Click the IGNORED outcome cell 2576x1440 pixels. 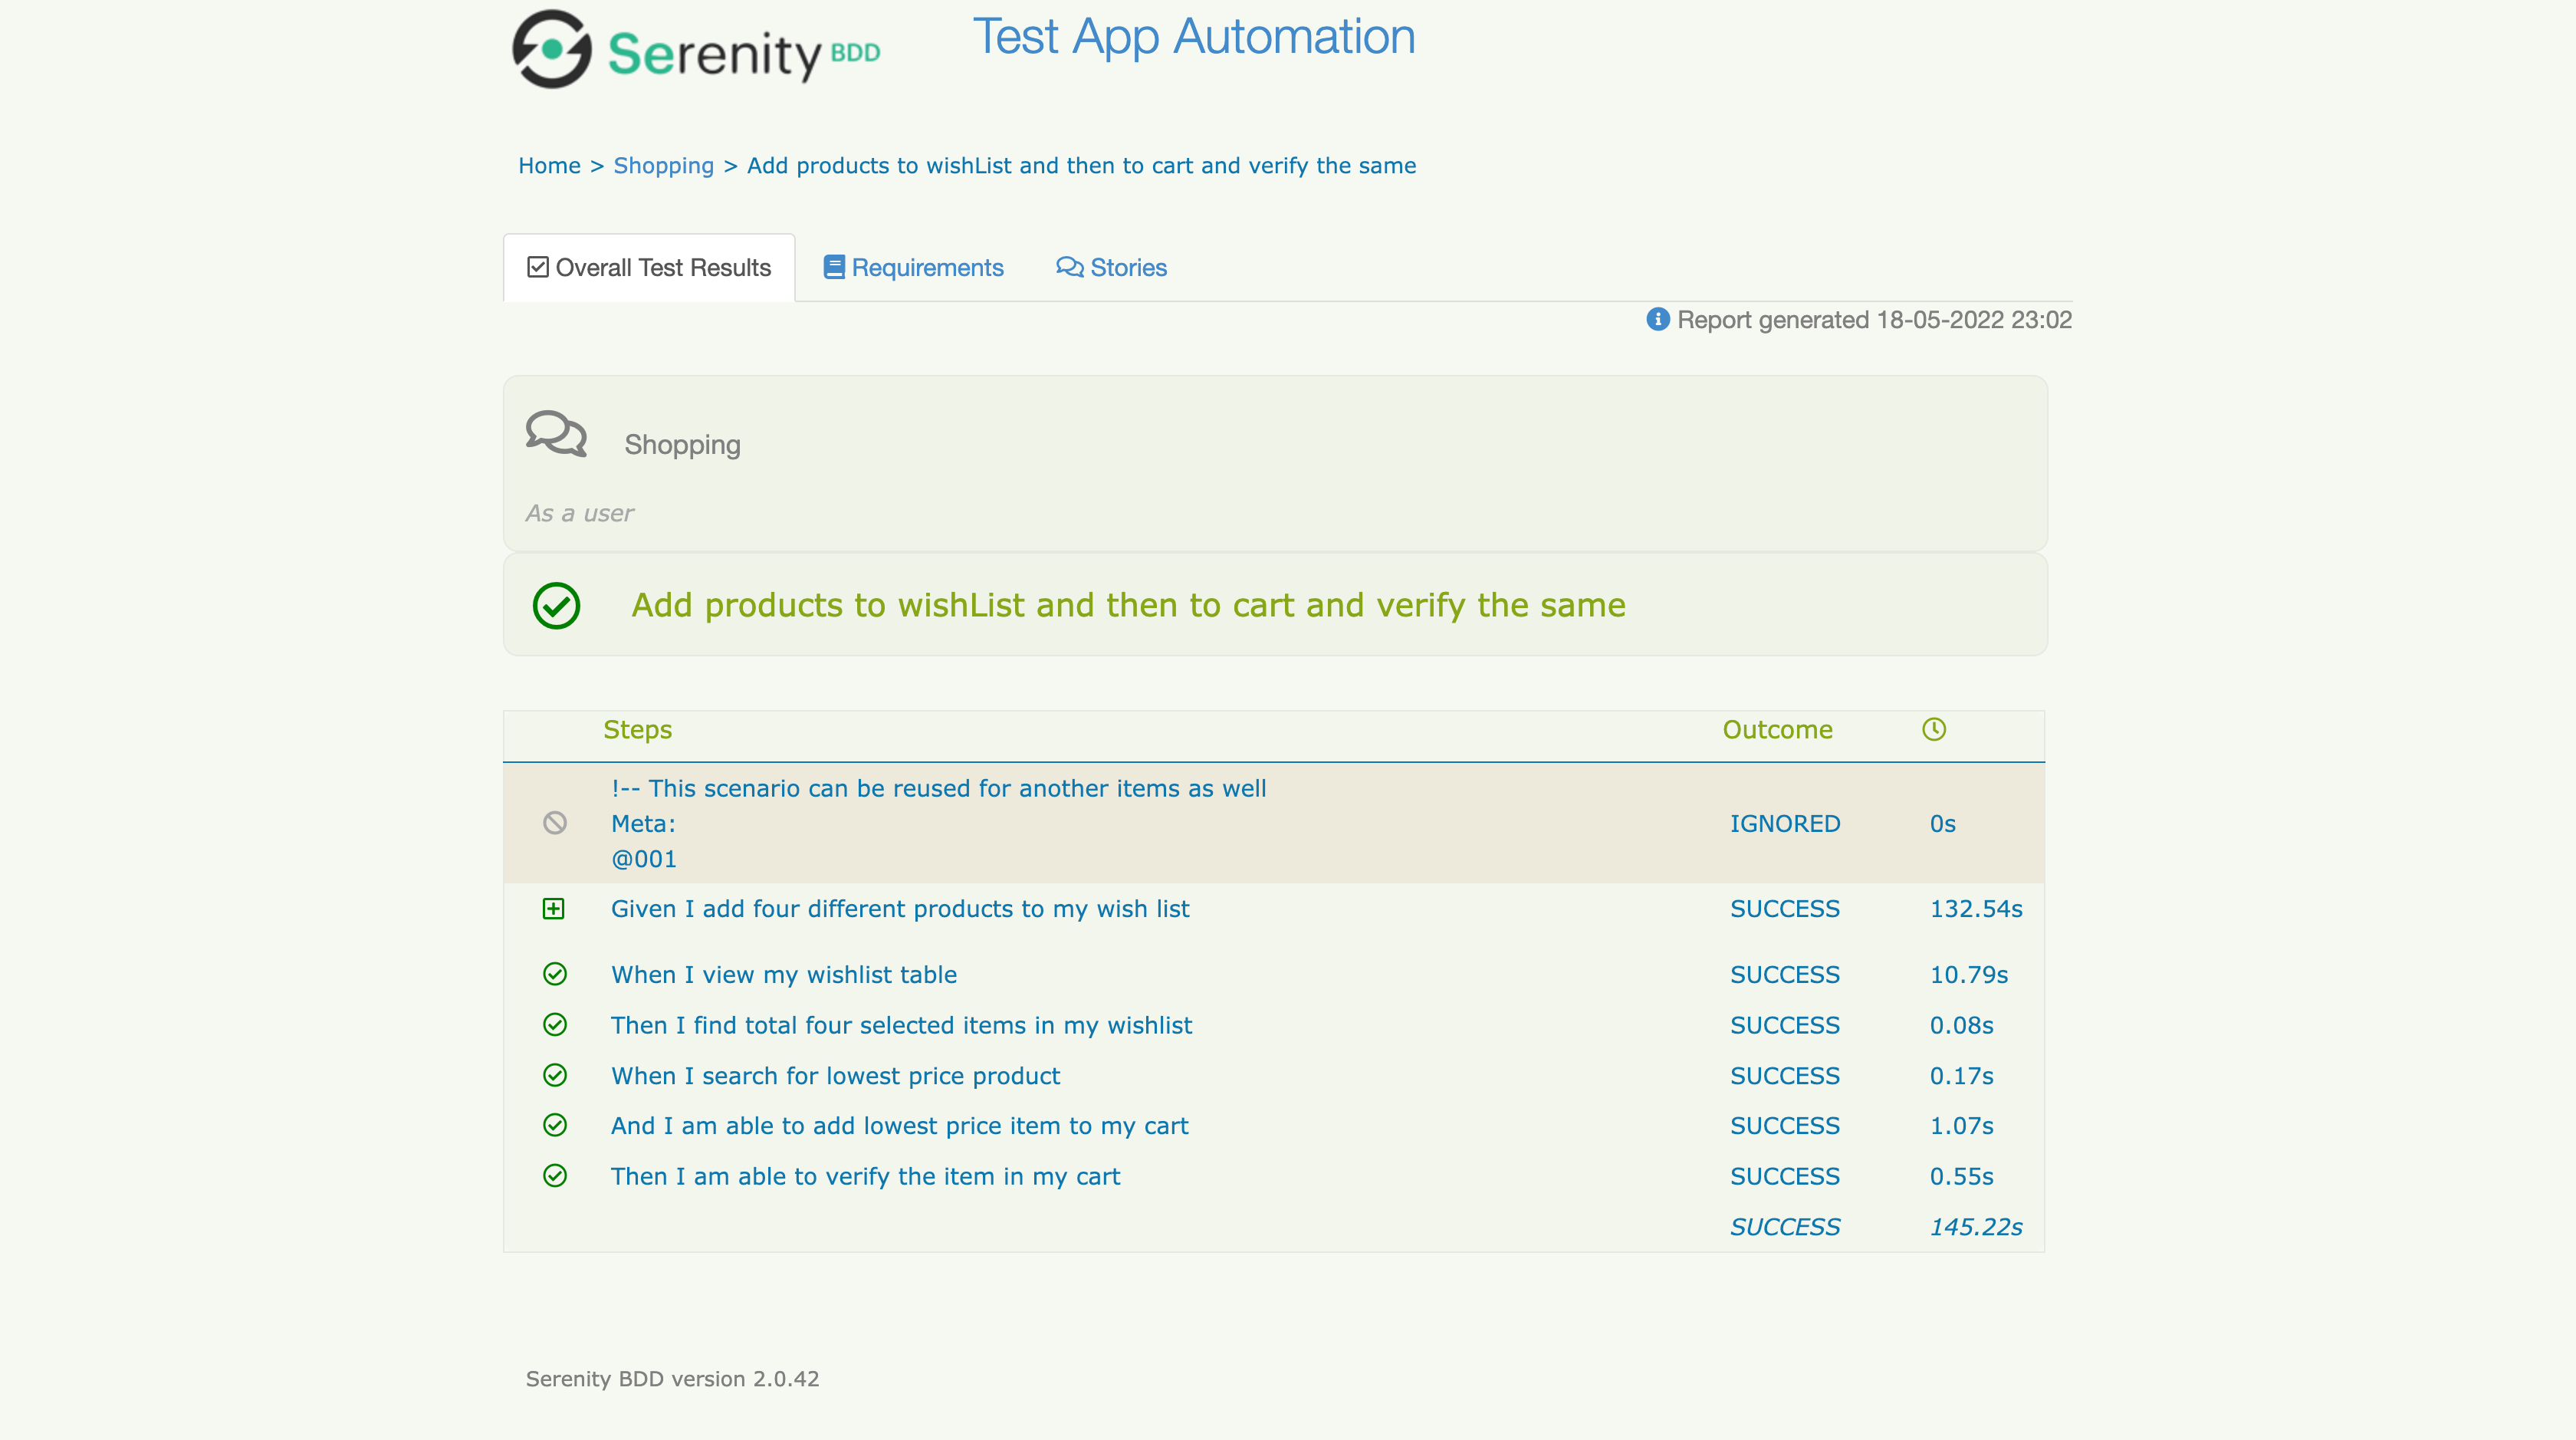click(x=1785, y=824)
